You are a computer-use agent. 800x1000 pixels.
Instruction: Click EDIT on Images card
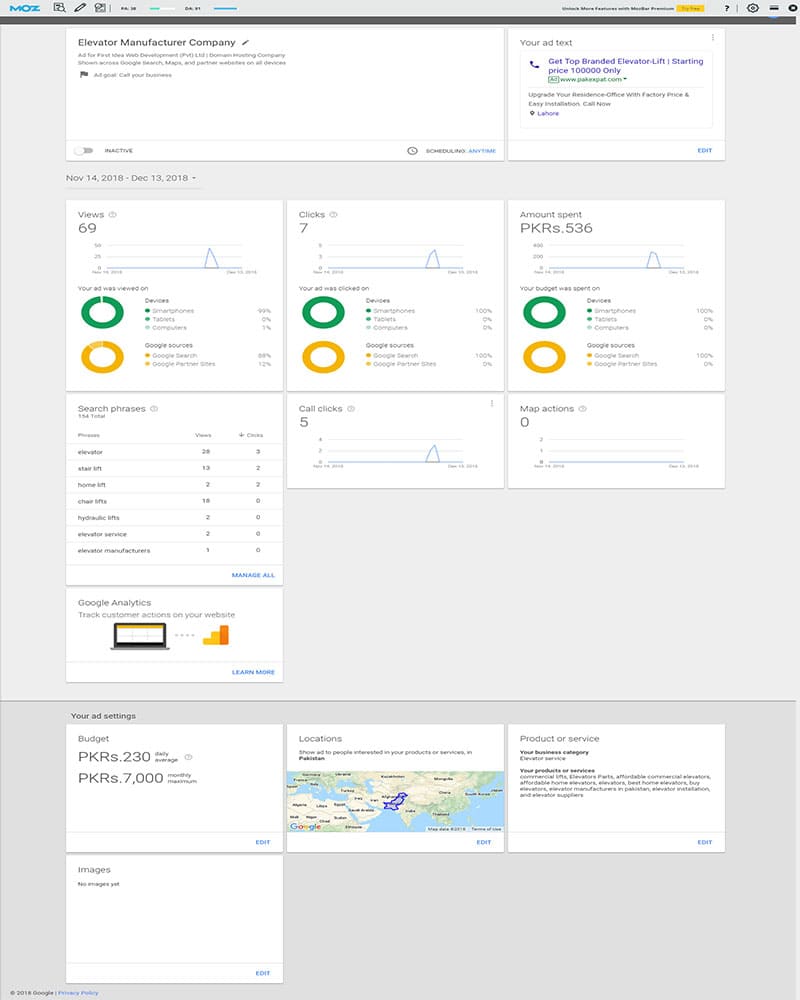pyautogui.click(x=263, y=973)
